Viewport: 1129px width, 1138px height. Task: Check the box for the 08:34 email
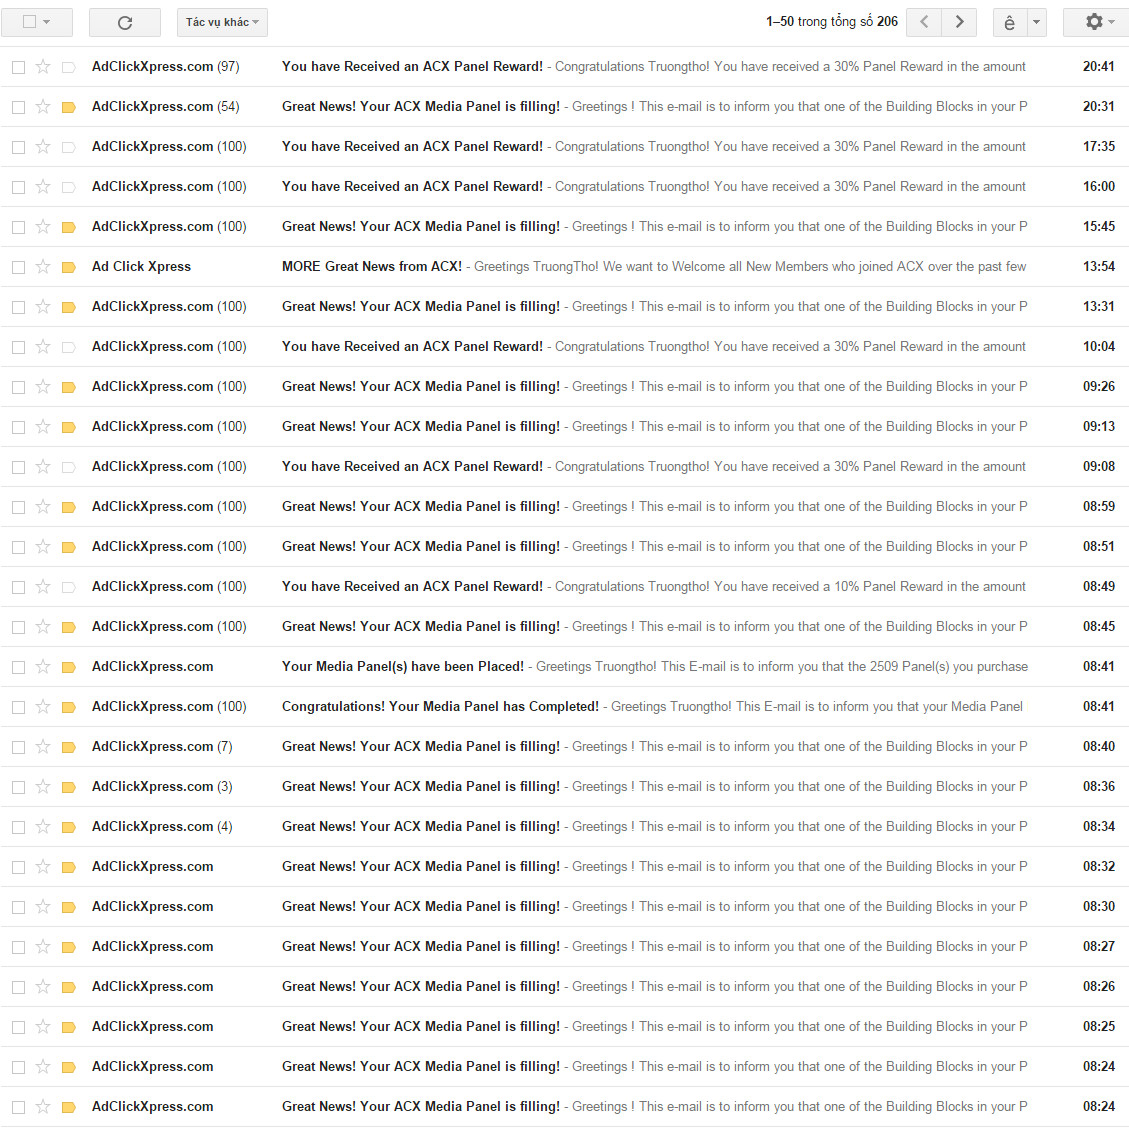(x=19, y=827)
